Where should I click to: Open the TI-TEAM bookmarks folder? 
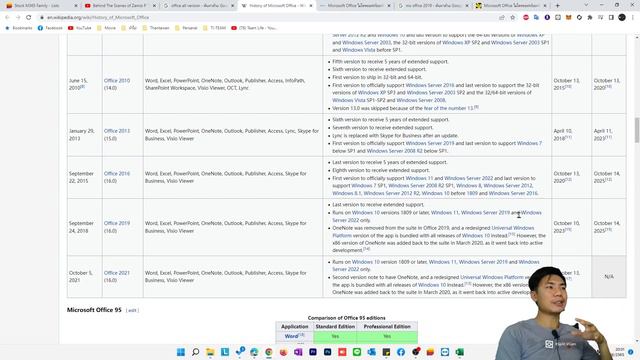214,28
